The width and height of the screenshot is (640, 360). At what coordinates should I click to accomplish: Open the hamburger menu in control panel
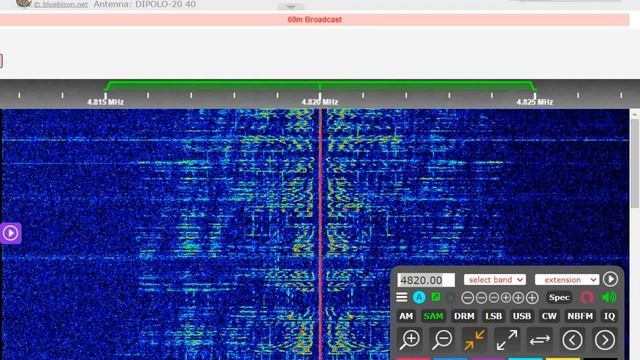402,297
